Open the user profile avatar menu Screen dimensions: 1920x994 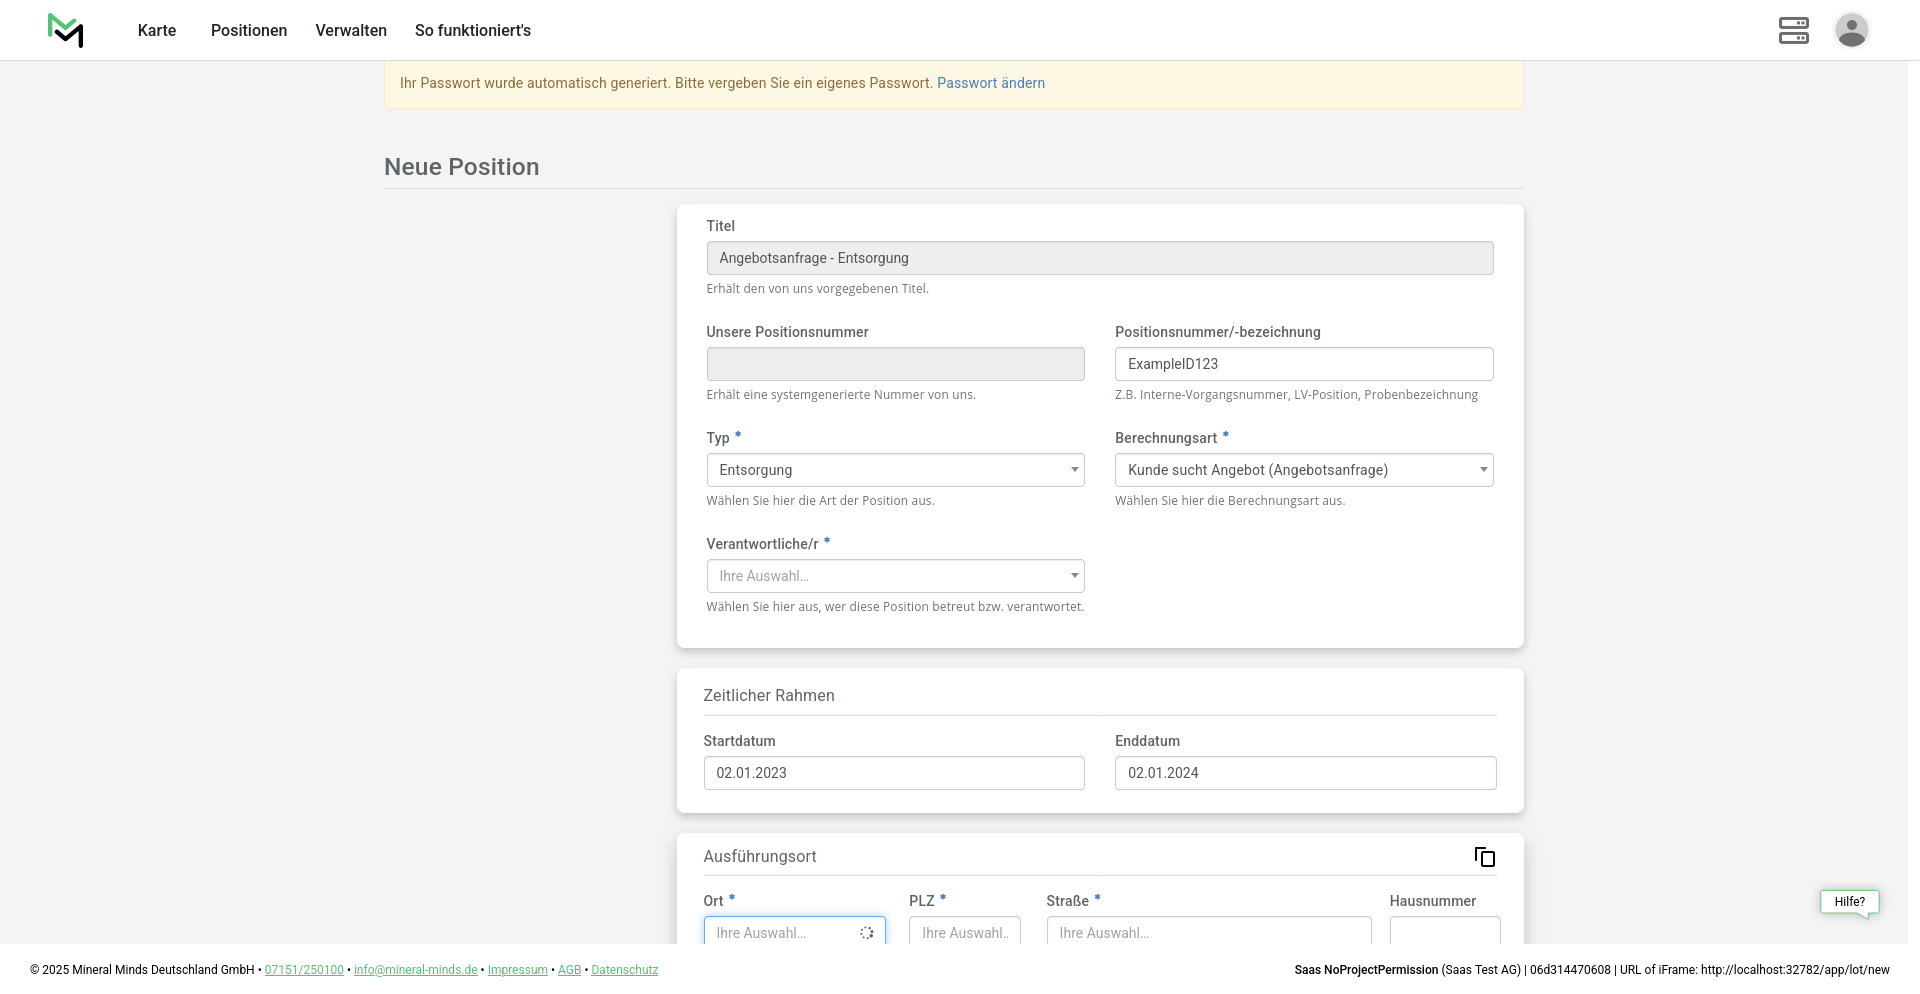click(1851, 30)
